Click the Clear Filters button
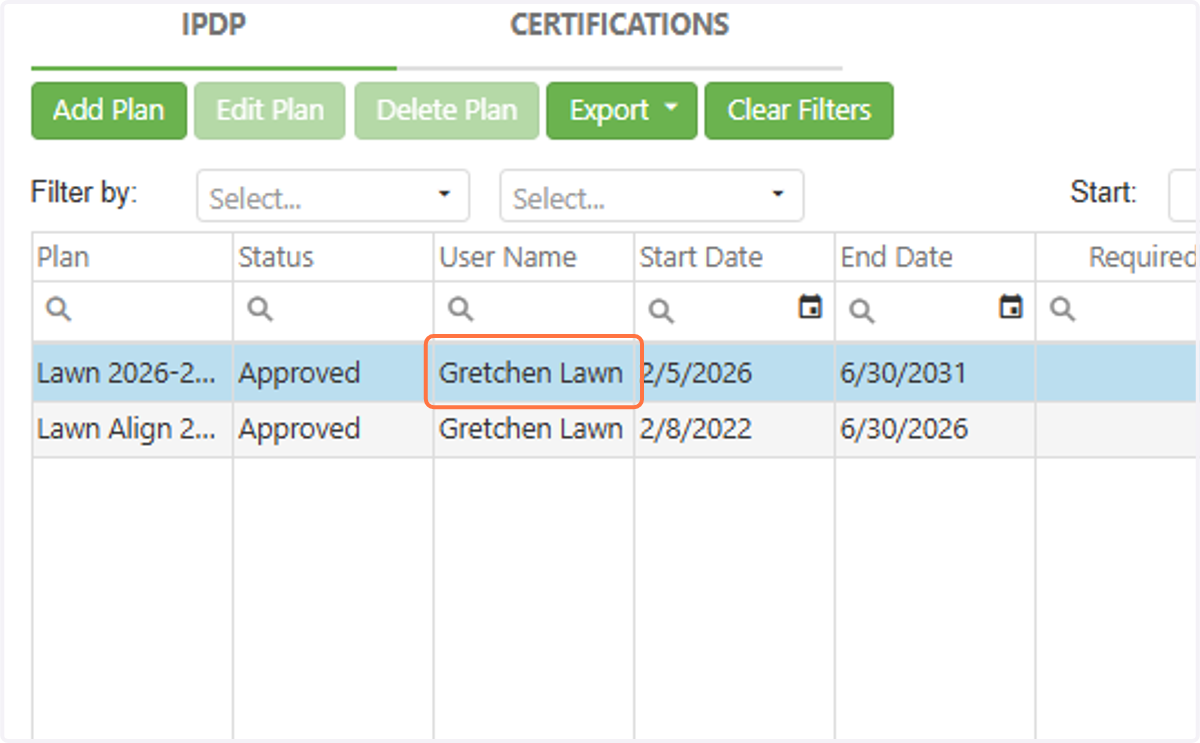The height and width of the screenshot is (743, 1200). 799,110
